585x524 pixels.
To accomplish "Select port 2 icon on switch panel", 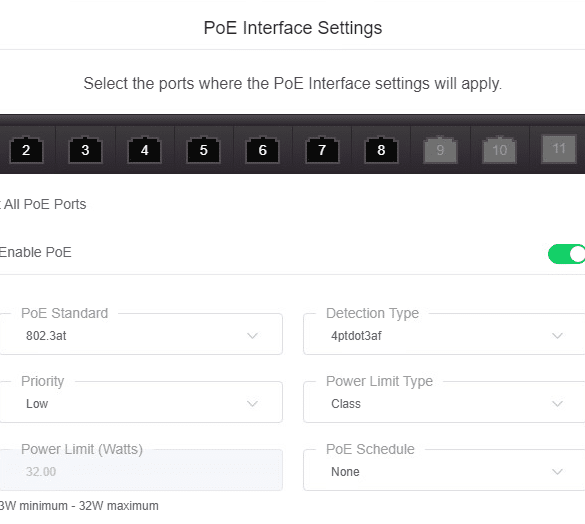I will [x=26, y=150].
